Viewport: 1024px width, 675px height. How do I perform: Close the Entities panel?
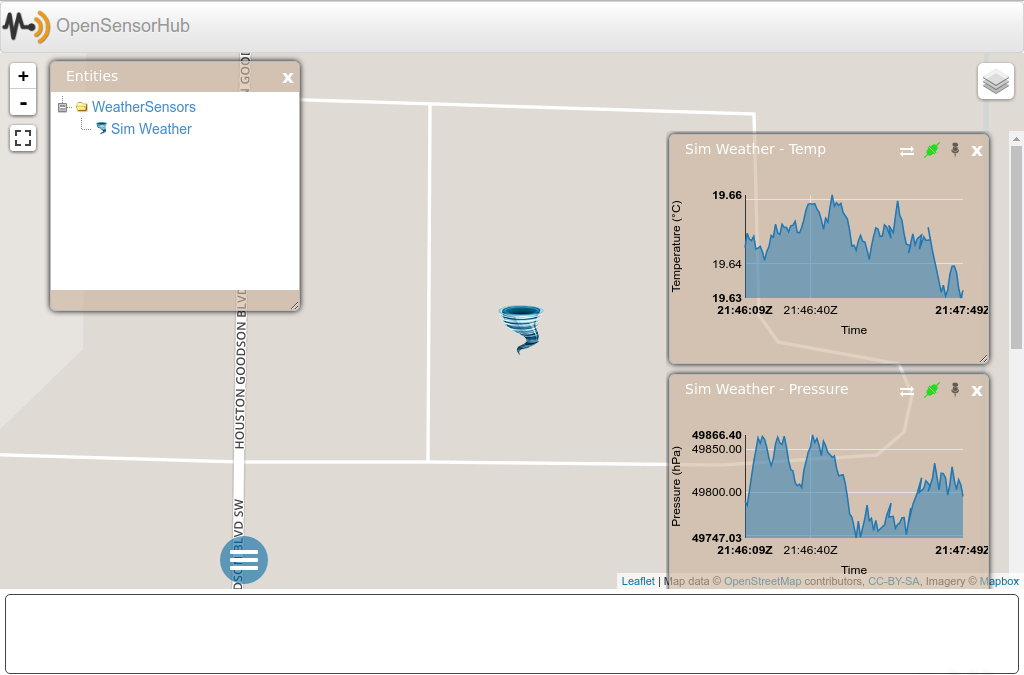(288, 78)
